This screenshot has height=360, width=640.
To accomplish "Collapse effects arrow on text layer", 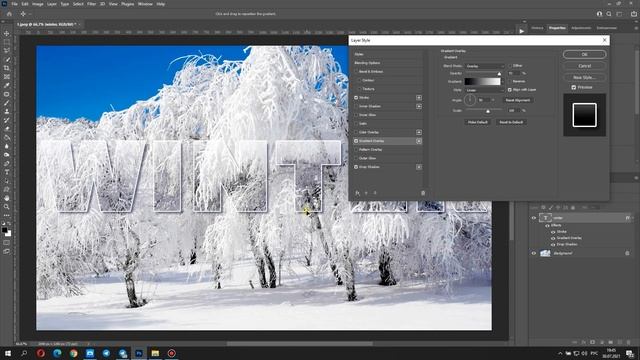I will pos(632,218).
